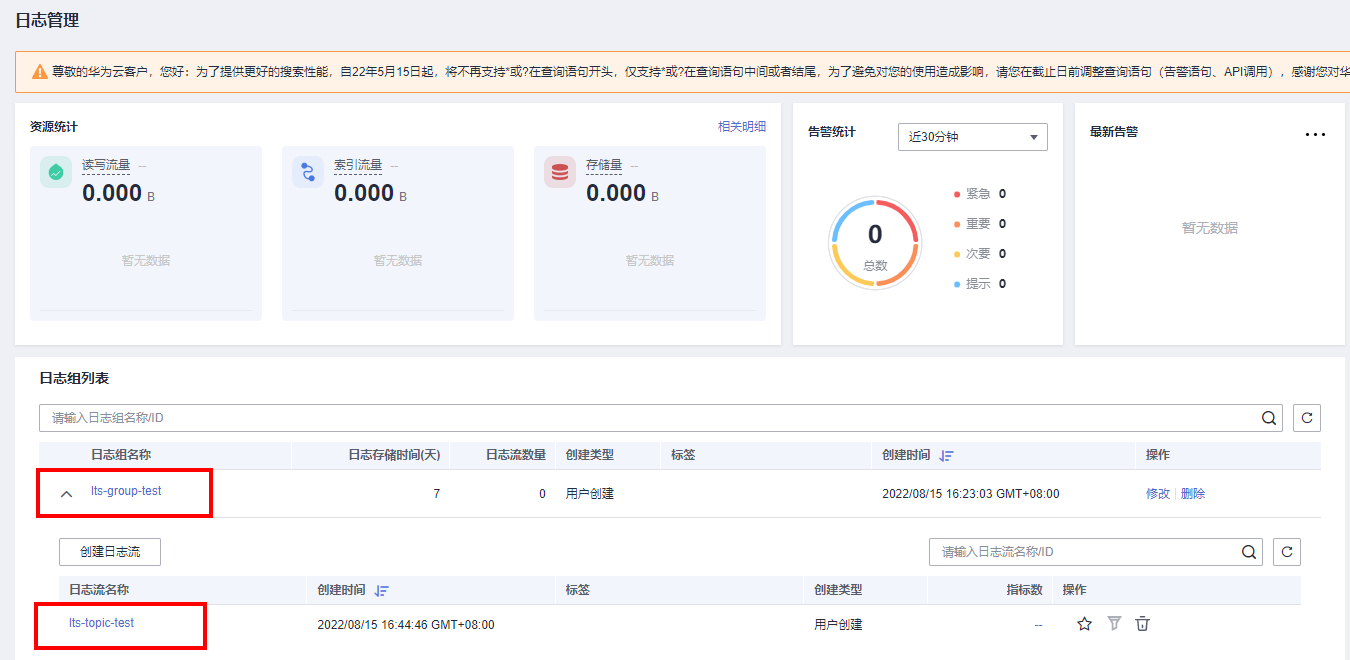This screenshot has height=660, width=1350.
Task: Open the lts-group-test log group
Action: pos(126,491)
